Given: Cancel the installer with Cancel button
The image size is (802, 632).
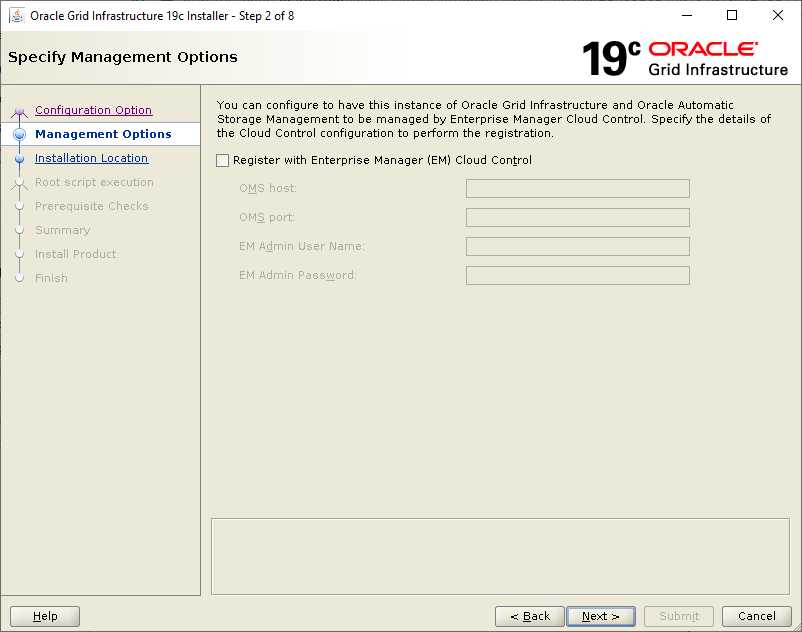Looking at the screenshot, I should (756, 616).
